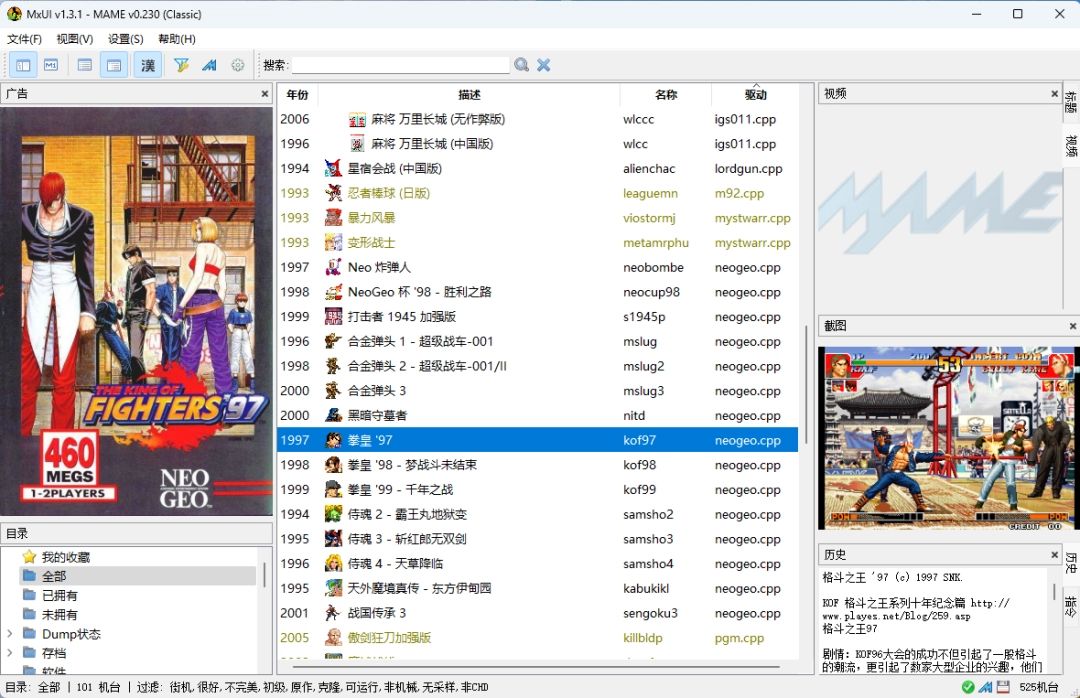Expand the 软件 tree node

pos(10,672)
